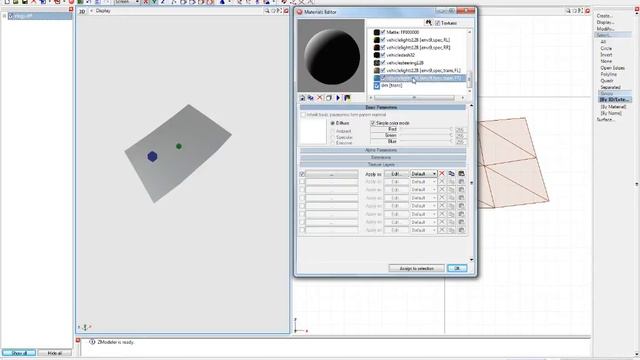Remove texture from first texture layer, red X

[442, 173]
